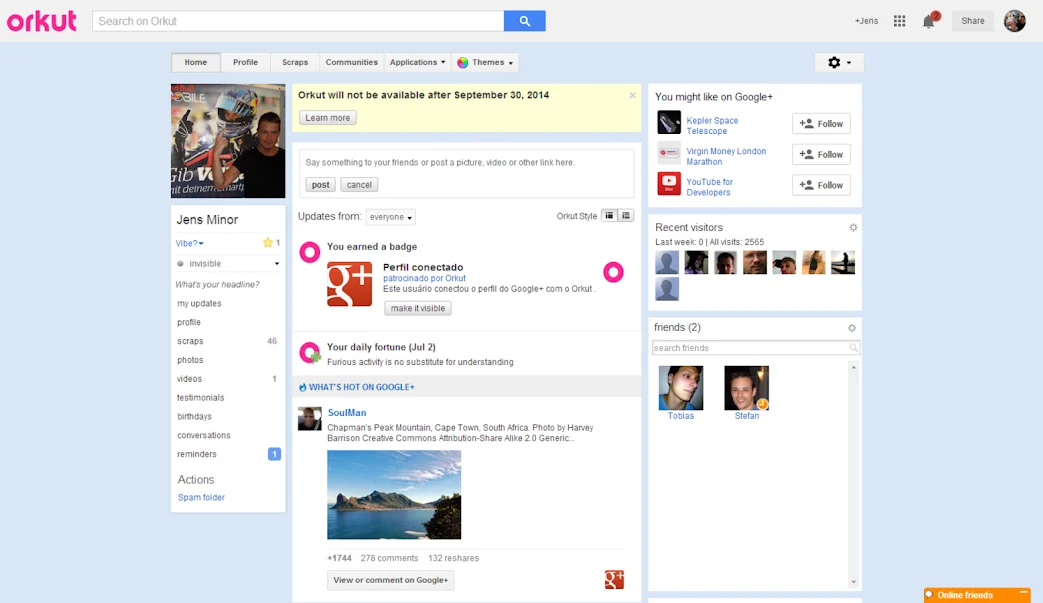This screenshot has height=603, width=1043.
Task: Click the Google+ badge icon
Action: coord(349,284)
